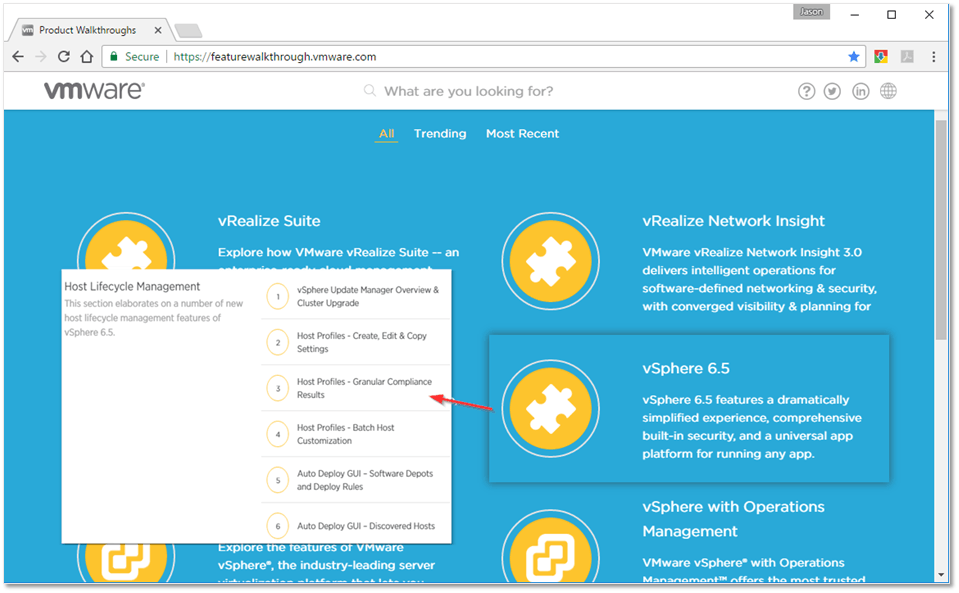Viewport: 959px width, 593px height.
Task: Click the Jason profile badge
Action: click(812, 12)
